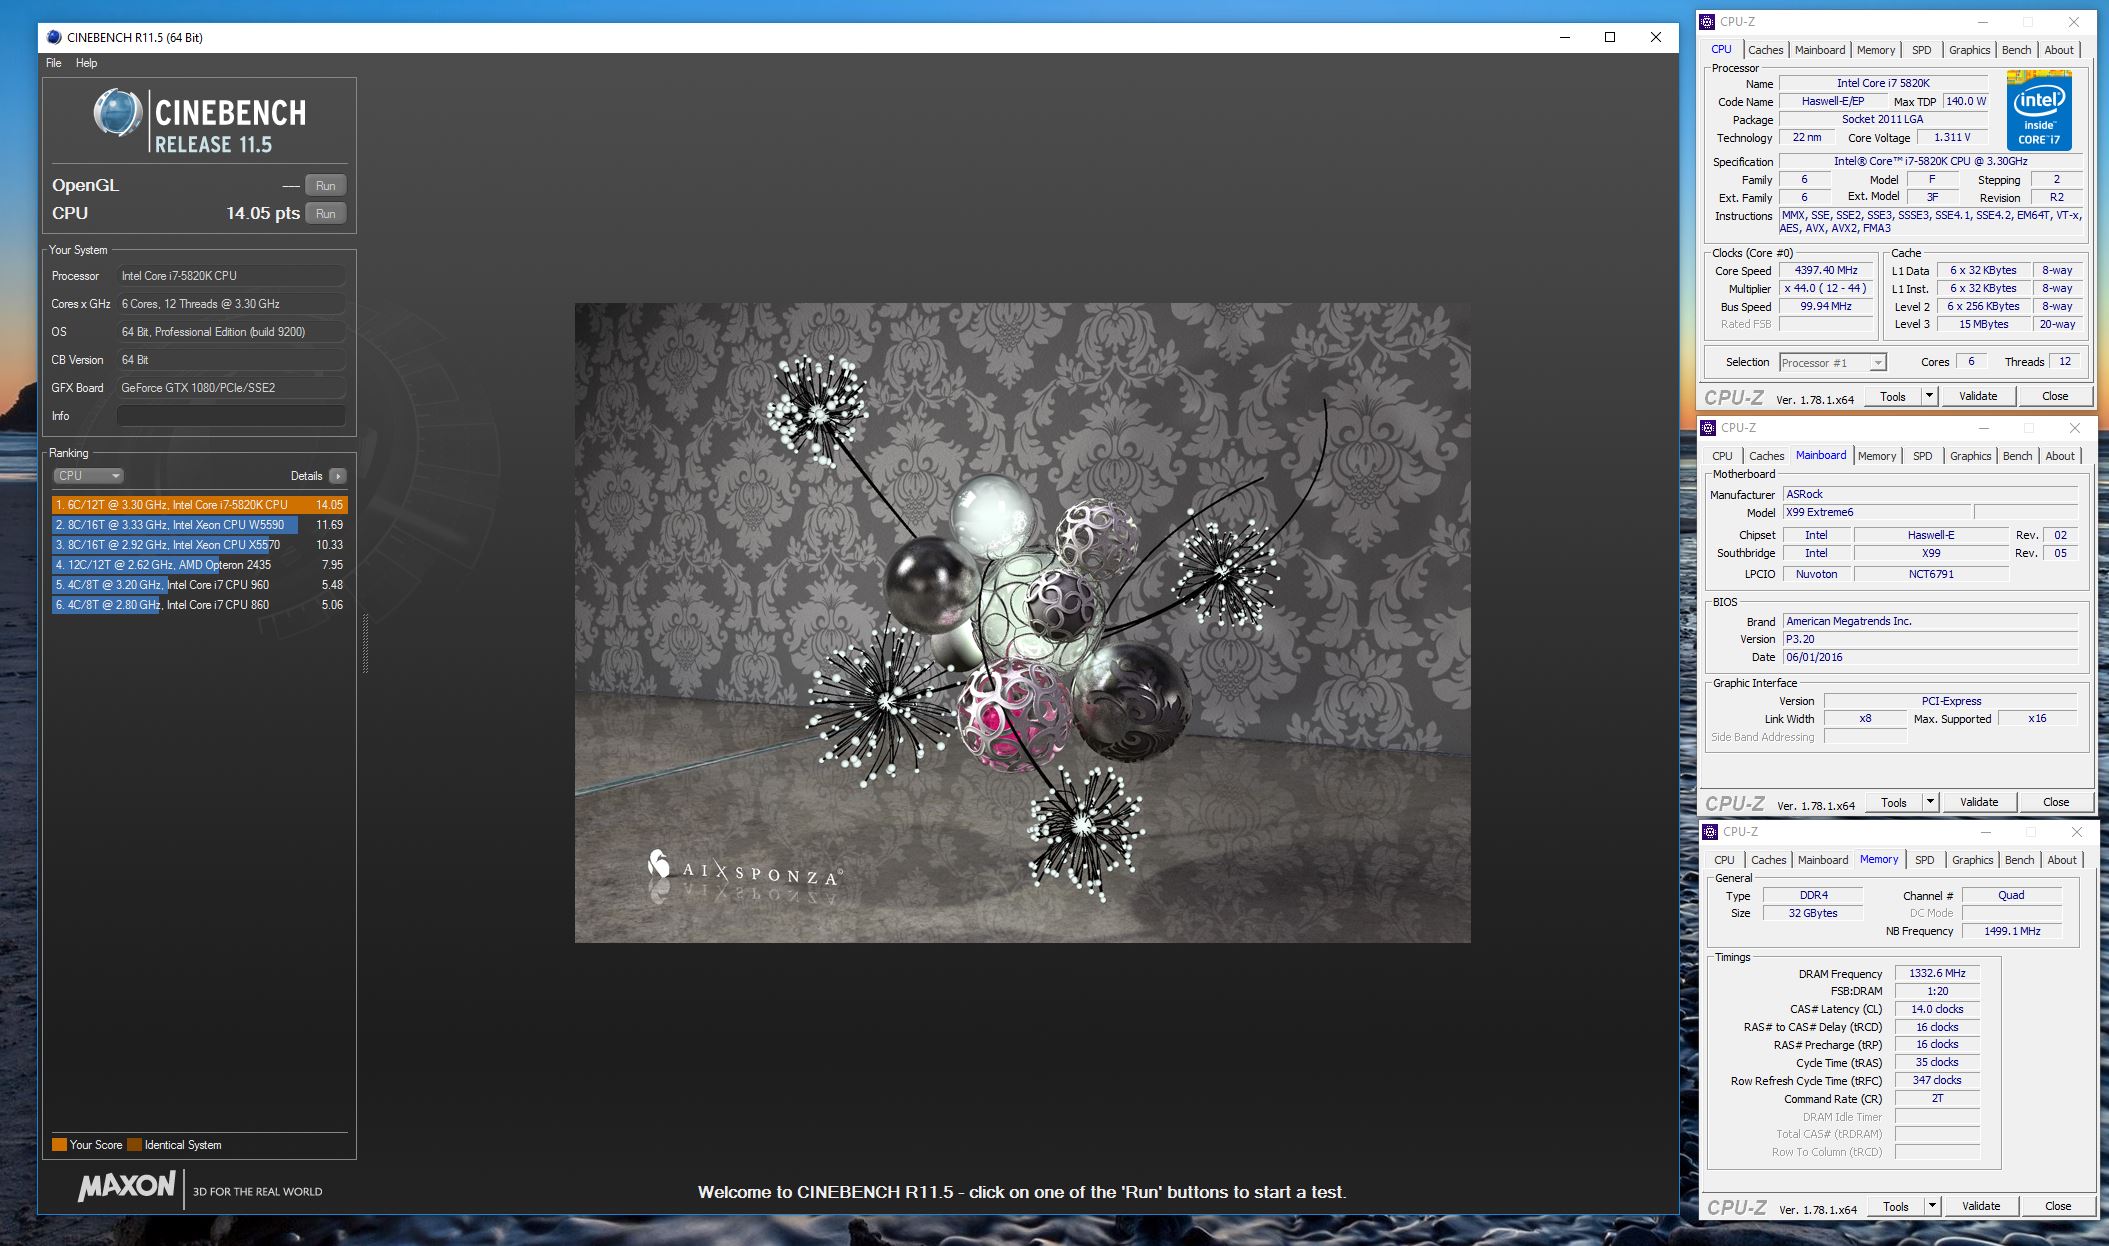The height and width of the screenshot is (1246, 2109).
Task: Open the Cinebench Help menu
Action: point(87,63)
